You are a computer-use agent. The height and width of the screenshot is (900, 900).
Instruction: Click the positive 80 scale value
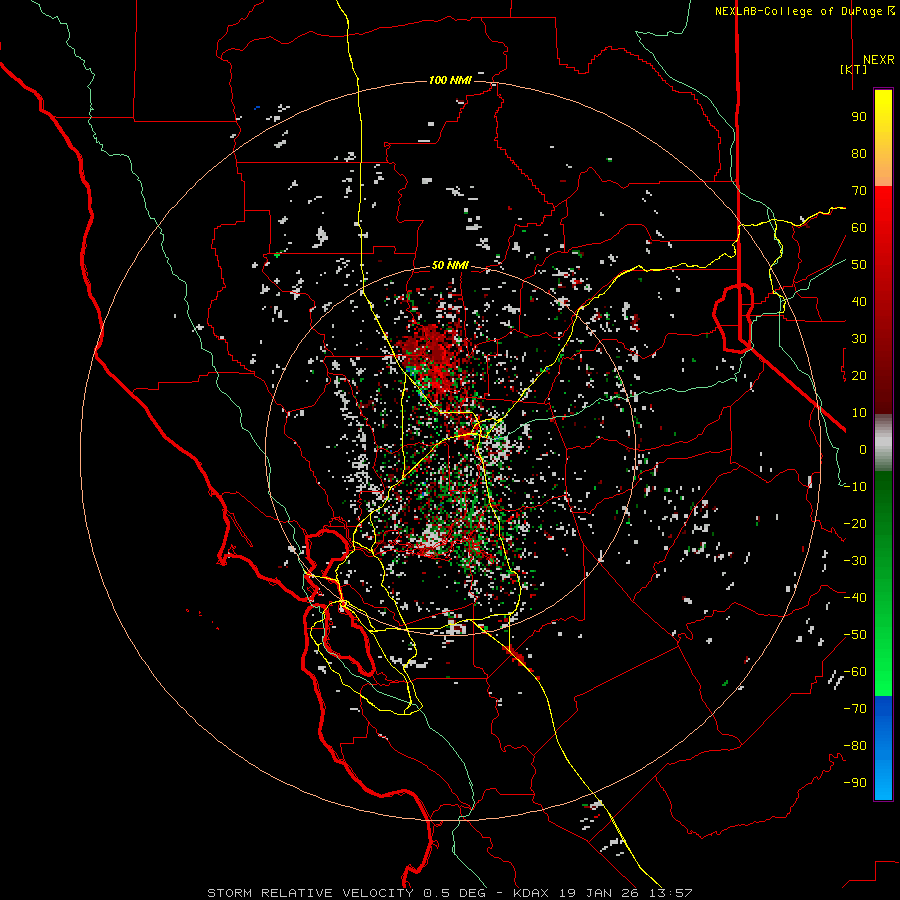point(859,154)
